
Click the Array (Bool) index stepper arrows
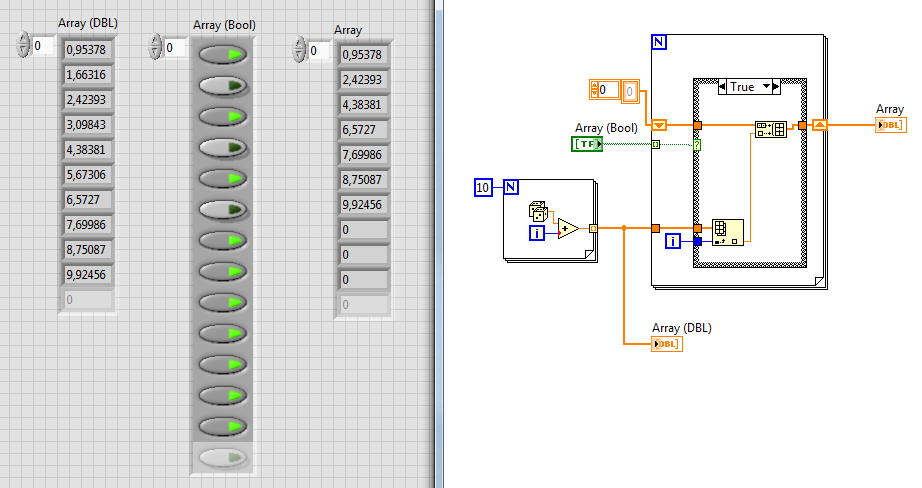click(x=155, y=46)
